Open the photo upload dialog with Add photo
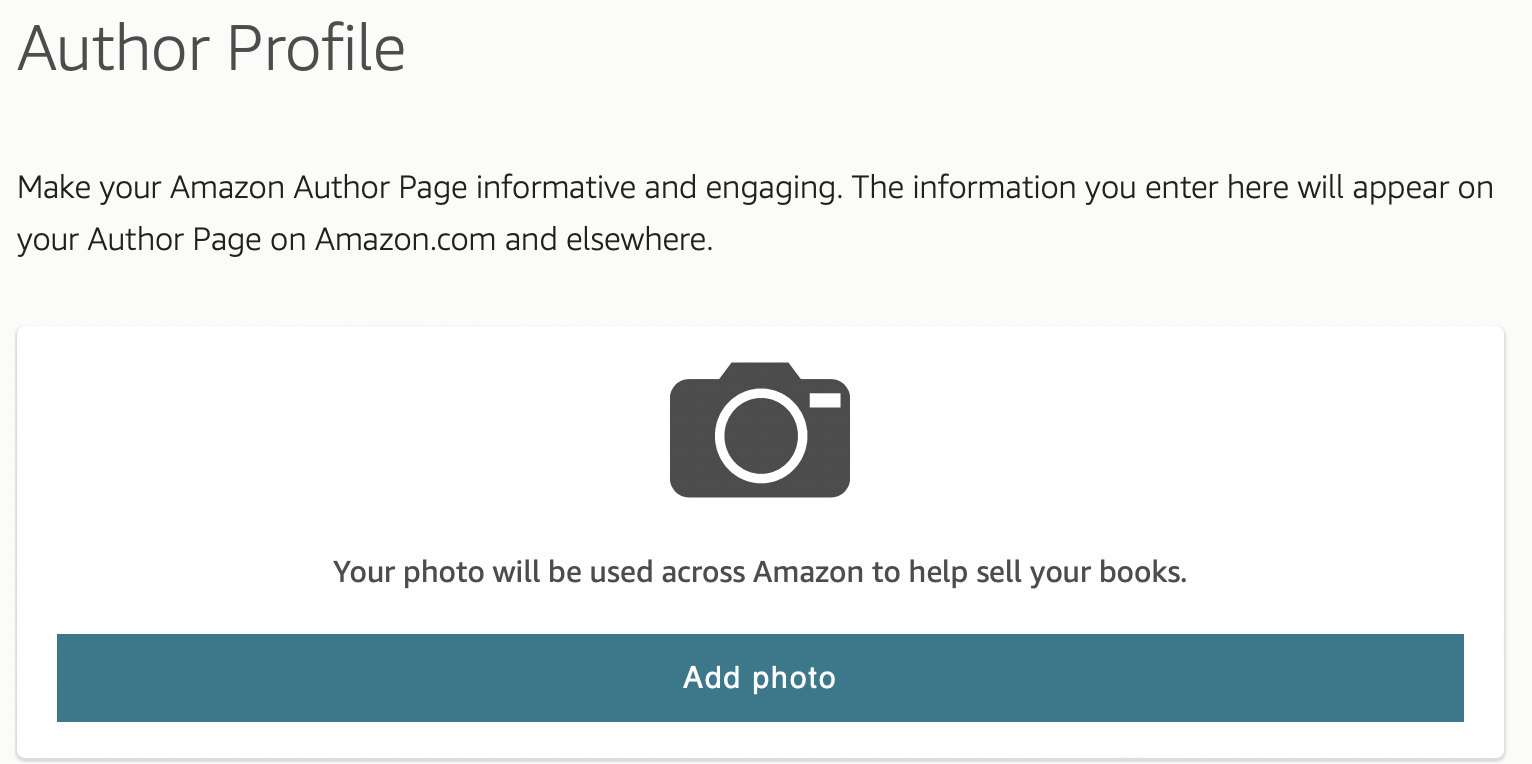Image resolution: width=1532 pixels, height=764 pixels. click(760, 678)
